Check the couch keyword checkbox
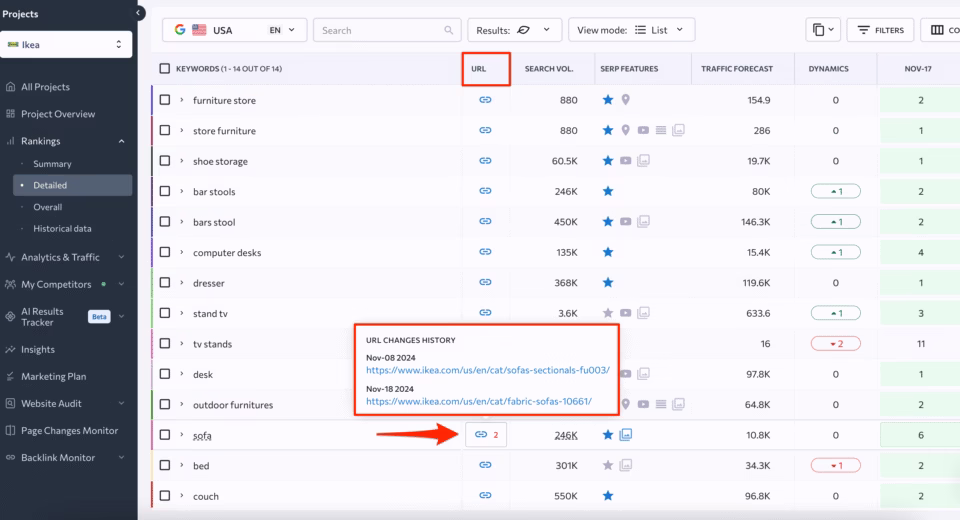960x520 pixels. [165, 496]
